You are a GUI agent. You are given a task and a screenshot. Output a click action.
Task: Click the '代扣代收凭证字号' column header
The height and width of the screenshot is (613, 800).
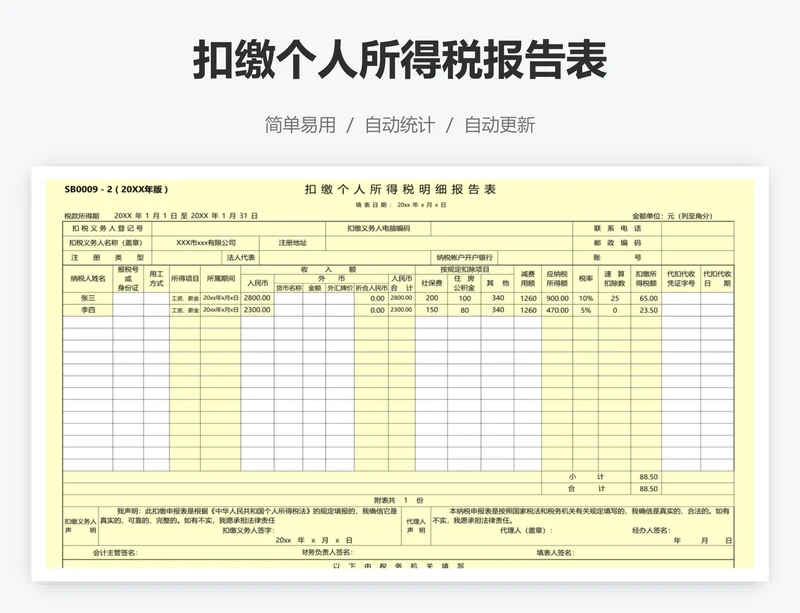pyautogui.click(x=681, y=279)
